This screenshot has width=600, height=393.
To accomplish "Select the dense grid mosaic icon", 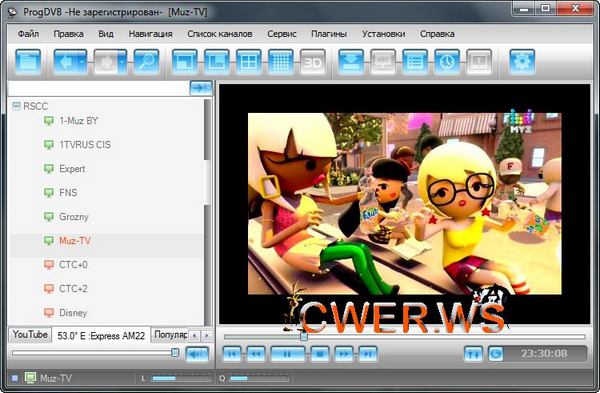I will click(x=281, y=62).
